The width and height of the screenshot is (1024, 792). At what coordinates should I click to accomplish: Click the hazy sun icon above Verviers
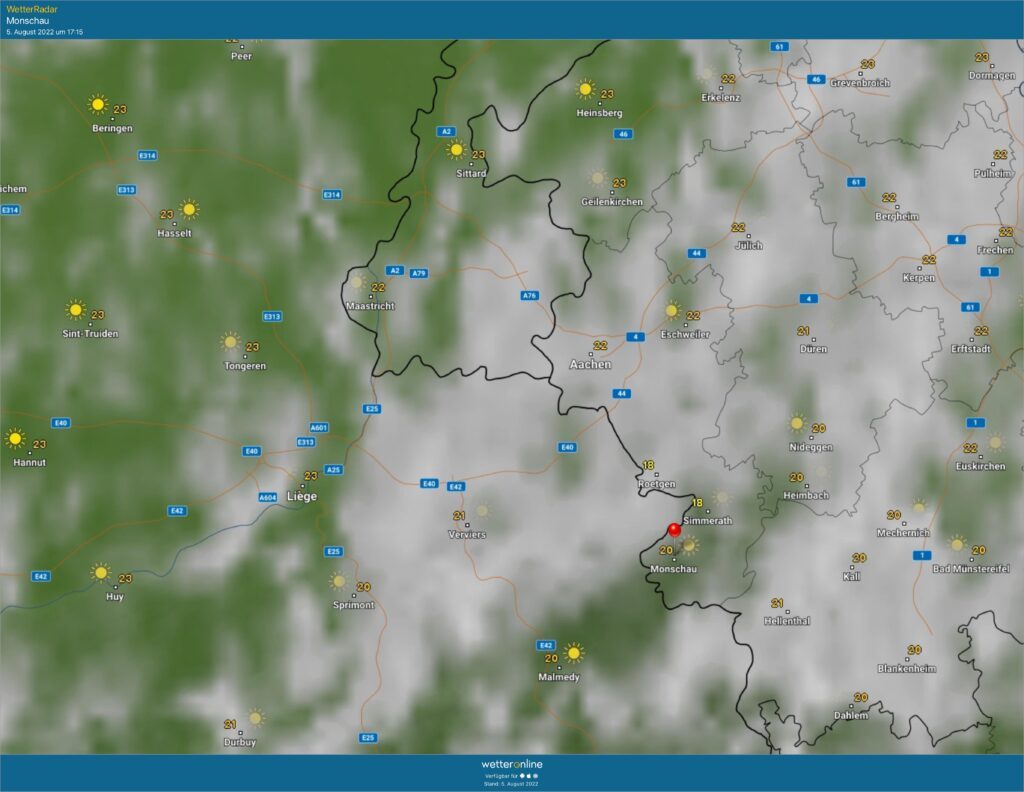pyautogui.click(x=482, y=510)
